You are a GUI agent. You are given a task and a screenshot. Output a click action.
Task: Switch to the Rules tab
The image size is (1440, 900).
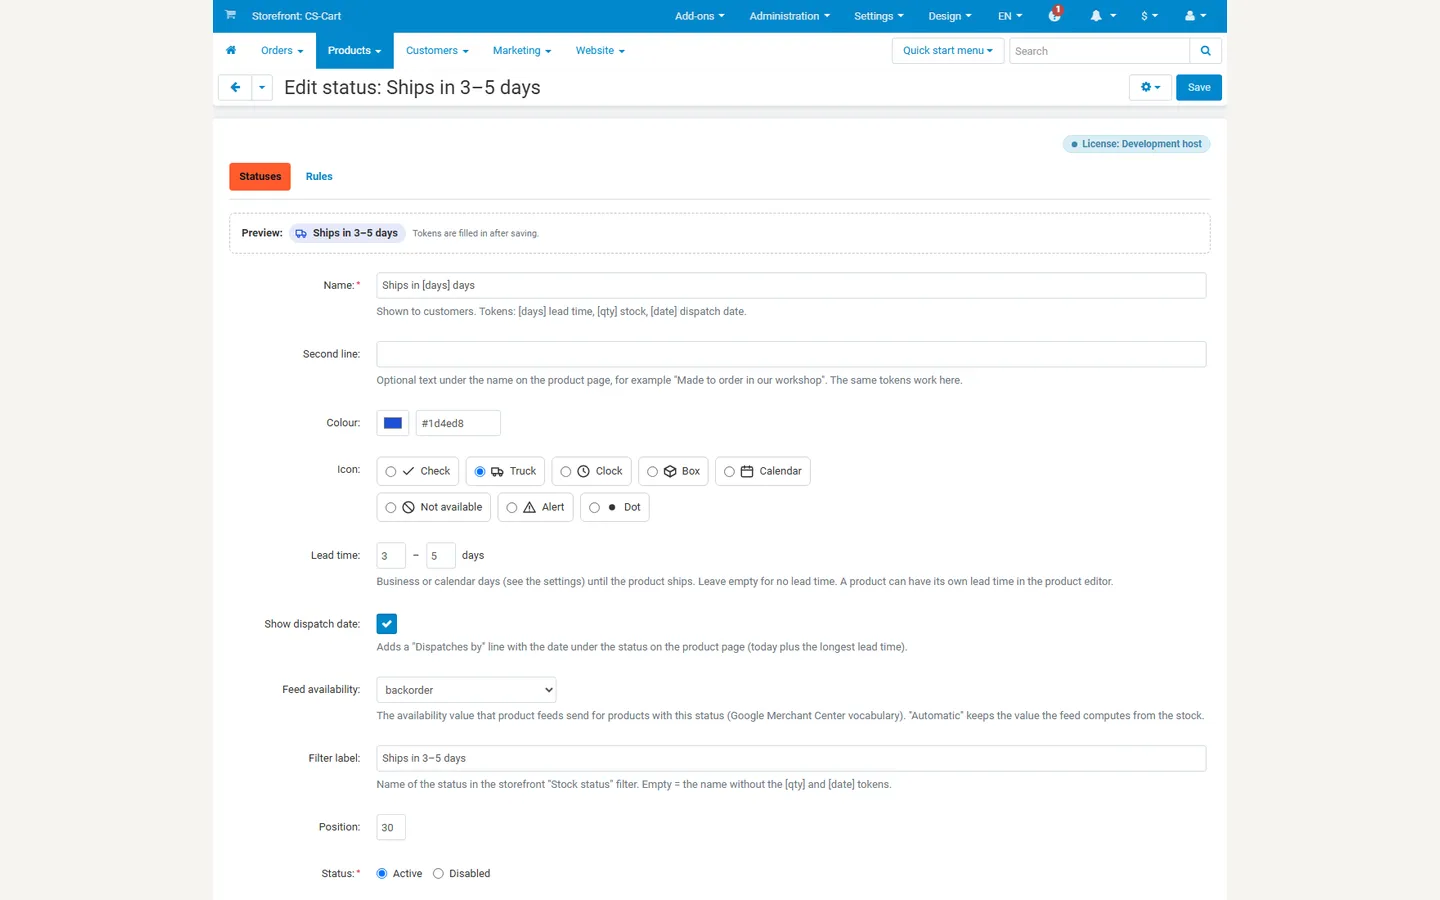click(319, 177)
